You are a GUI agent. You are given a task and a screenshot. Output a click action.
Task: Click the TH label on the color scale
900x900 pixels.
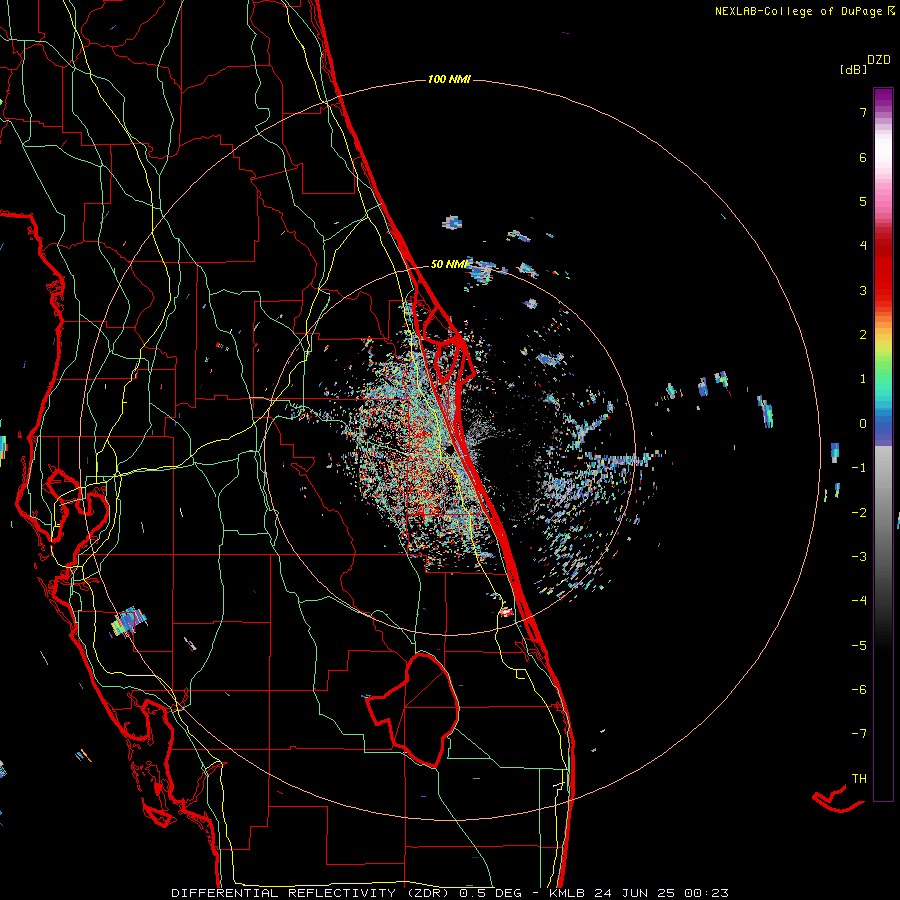859,779
